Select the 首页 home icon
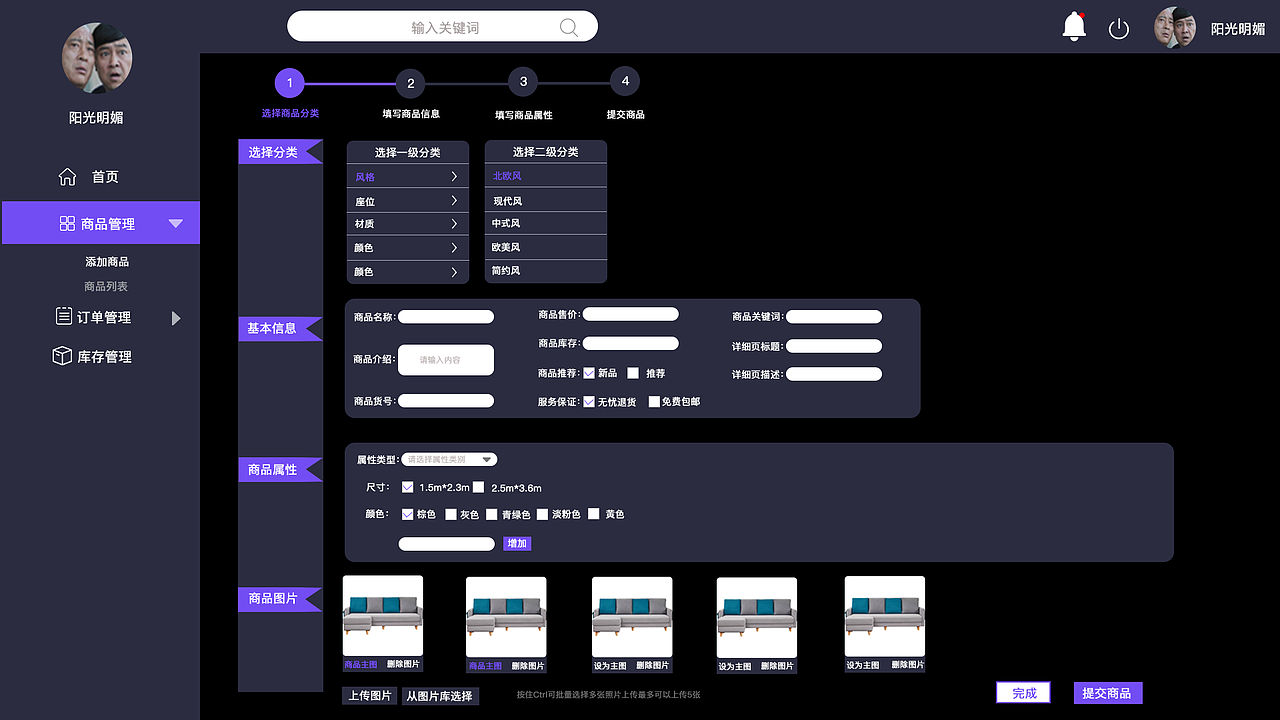The height and width of the screenshot is (720, 1280). [x=67, y=175]
